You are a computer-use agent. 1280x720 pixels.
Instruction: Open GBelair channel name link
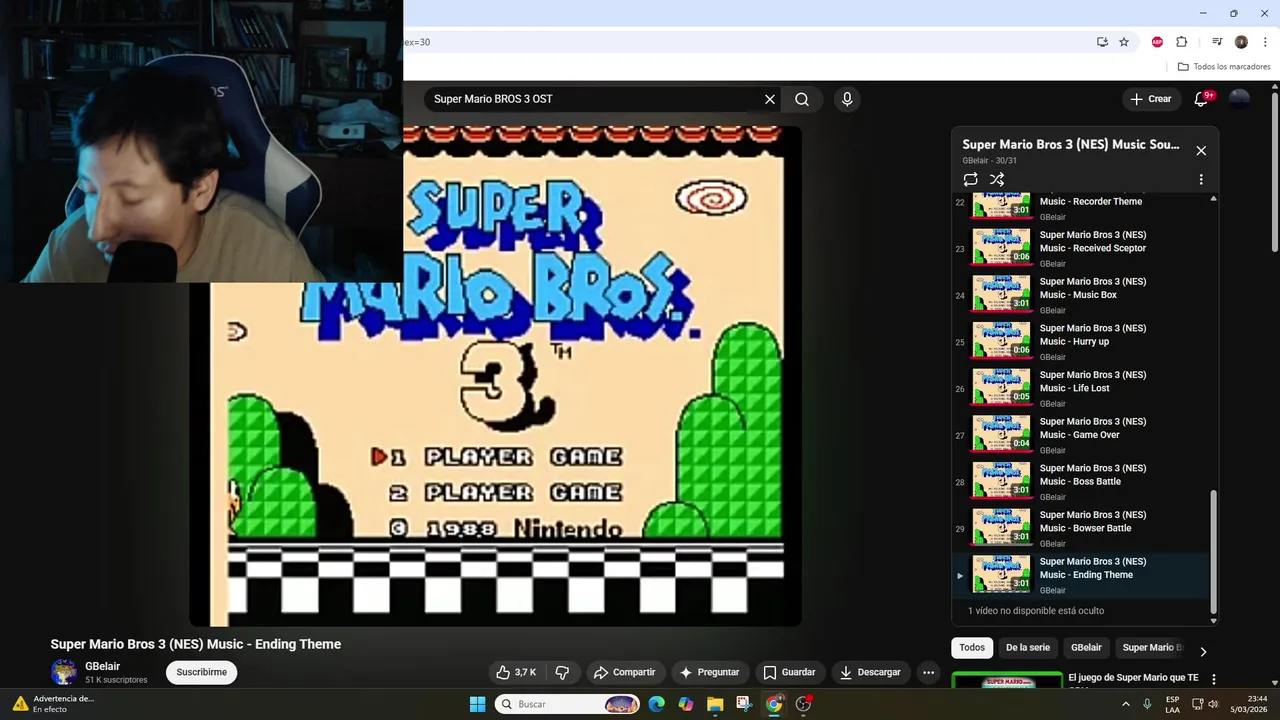(x=102, y=666)
